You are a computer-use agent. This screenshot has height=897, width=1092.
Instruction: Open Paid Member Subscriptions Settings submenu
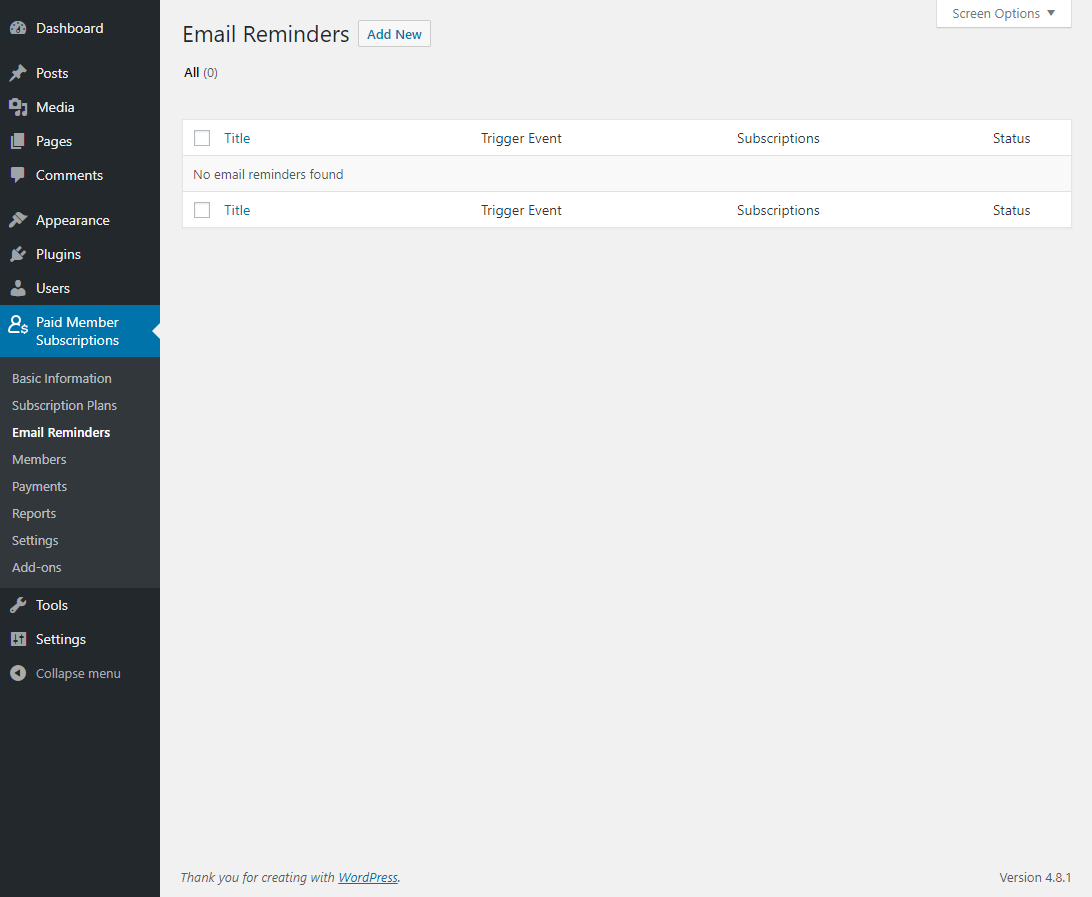click(x=35, y=540)
